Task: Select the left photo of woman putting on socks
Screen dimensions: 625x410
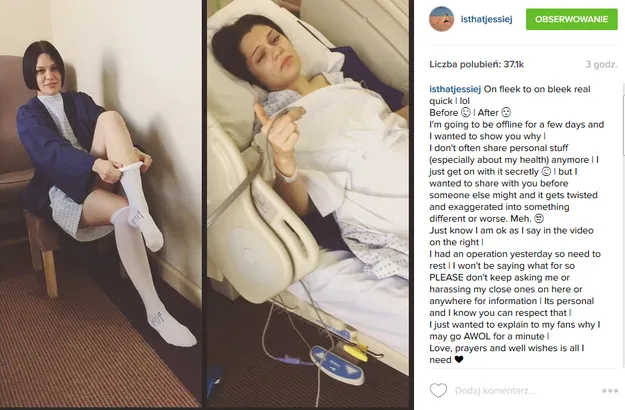Action: tap(100, 204)
